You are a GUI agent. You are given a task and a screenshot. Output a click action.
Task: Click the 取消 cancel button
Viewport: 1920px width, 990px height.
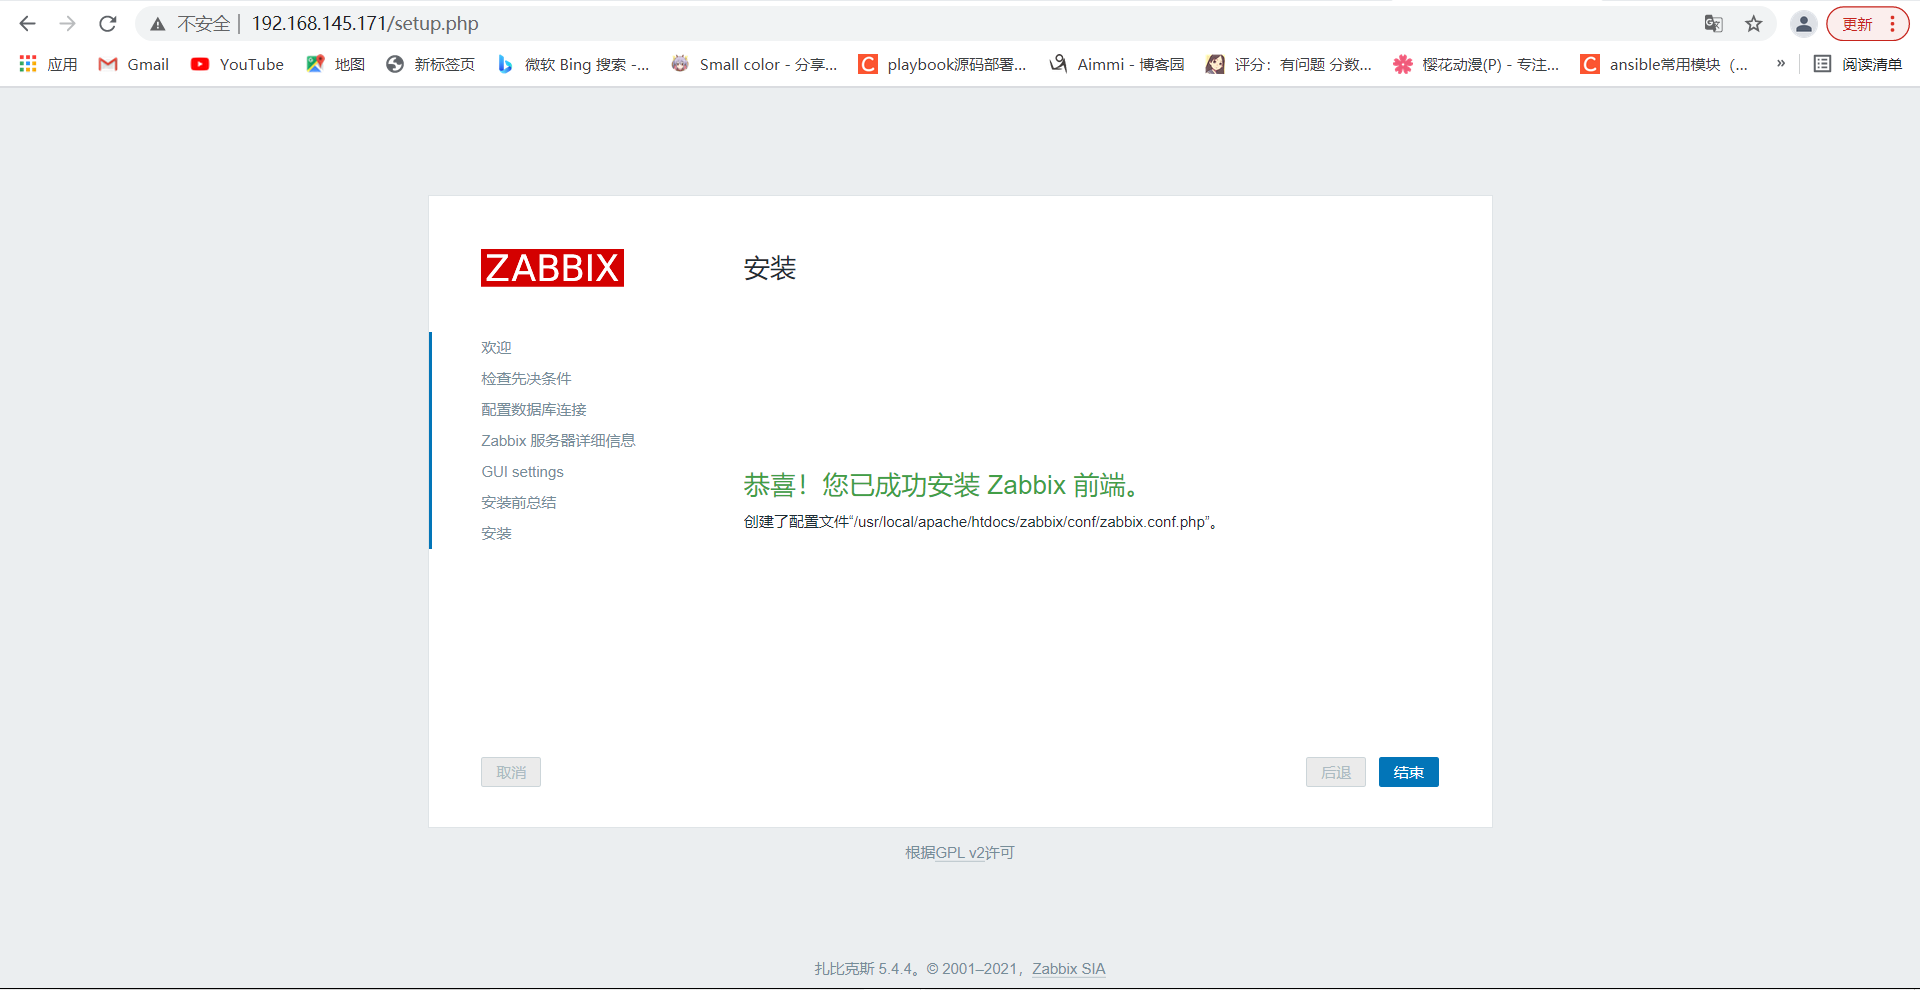click(x=511, y=772)
